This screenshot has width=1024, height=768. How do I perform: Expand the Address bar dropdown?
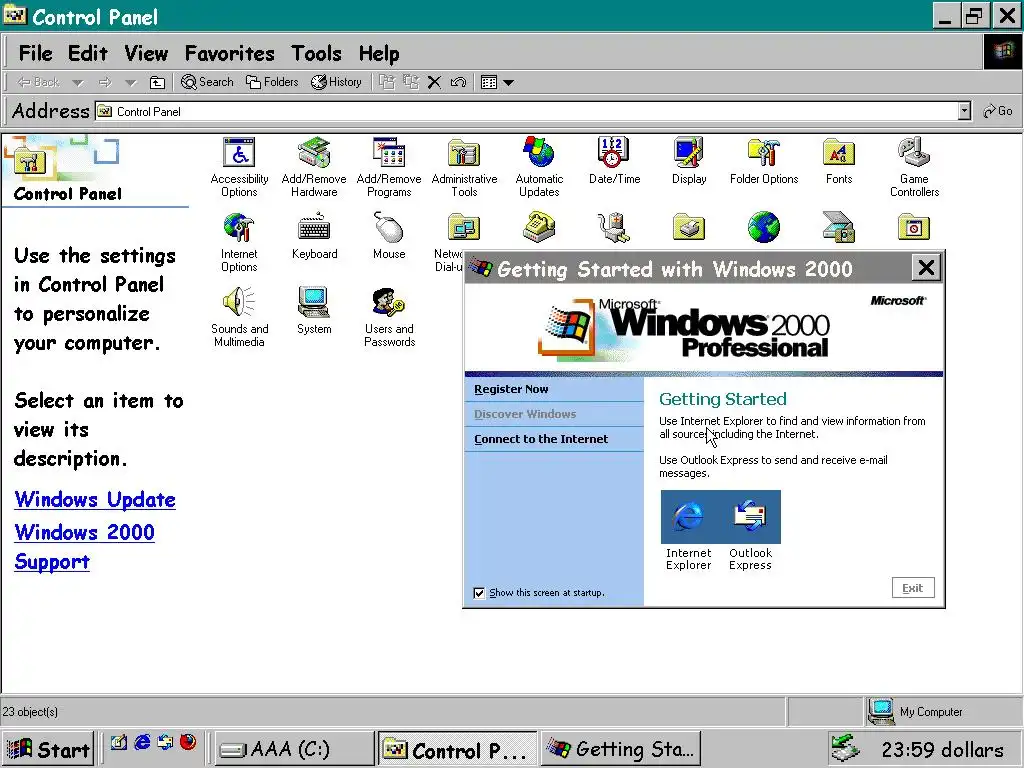point(965,111)
